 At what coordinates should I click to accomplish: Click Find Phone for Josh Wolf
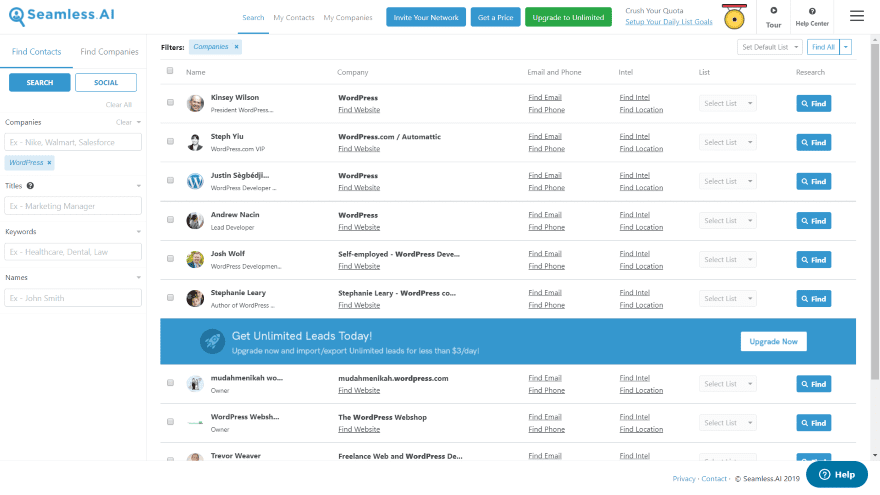[x=547, y=267]
